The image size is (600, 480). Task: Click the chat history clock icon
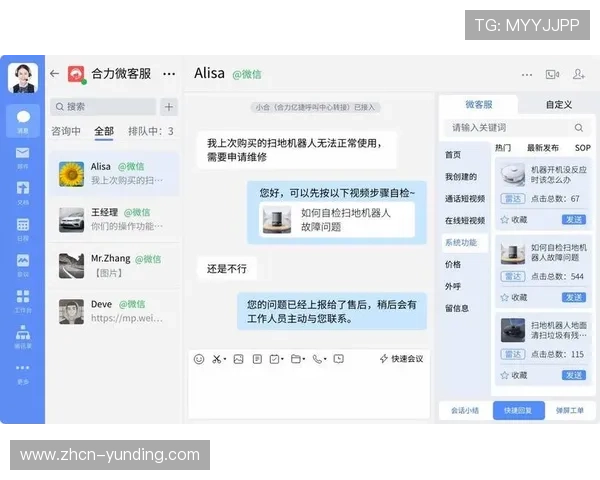coord(339,359)
